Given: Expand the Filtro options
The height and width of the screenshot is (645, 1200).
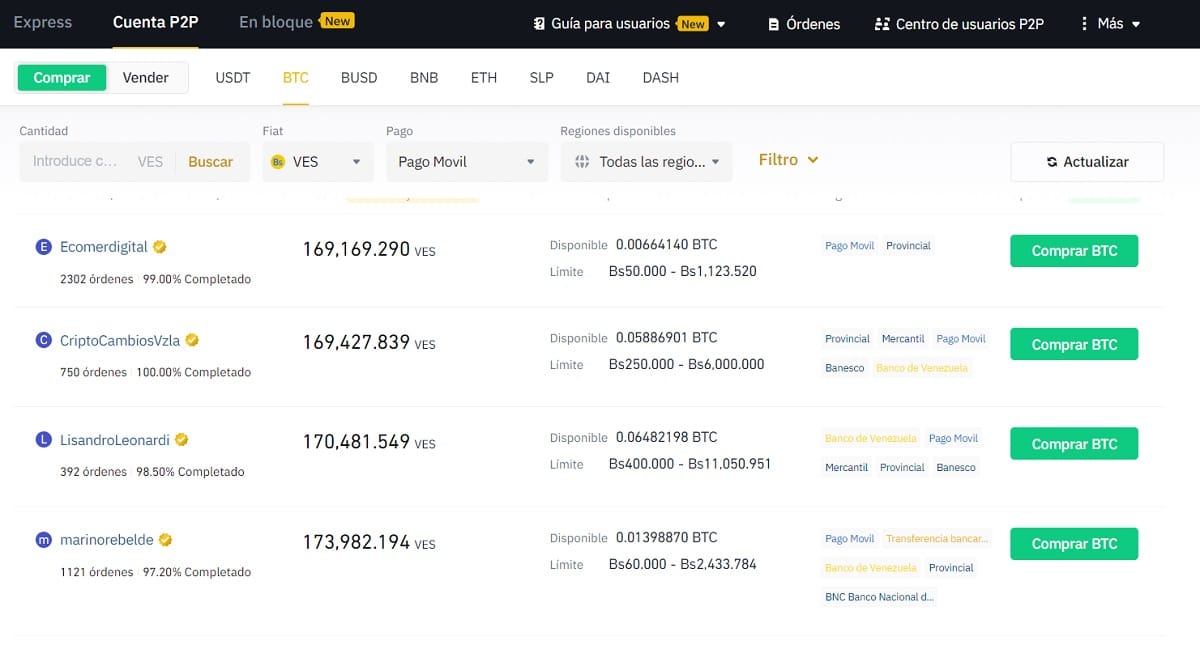Looking at the screenshot, I should [x=788, y=160].
